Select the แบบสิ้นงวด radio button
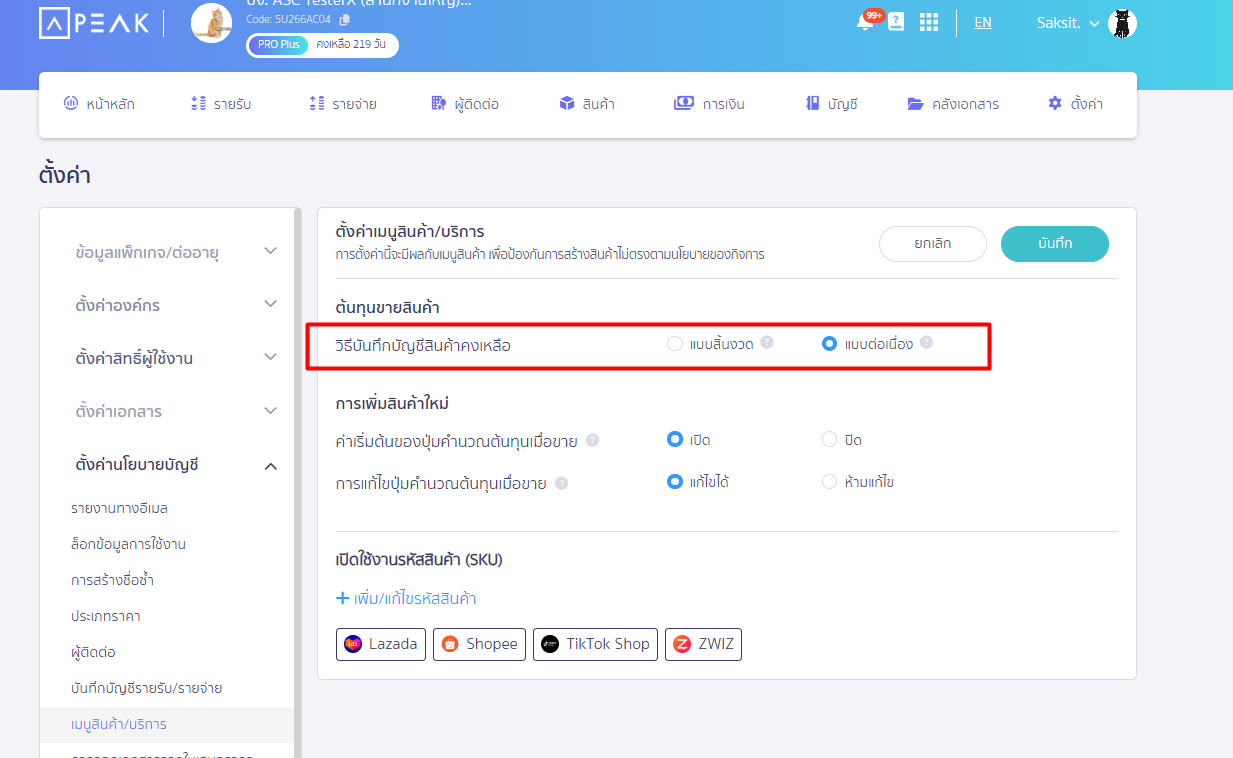Viewport: 1233px width, 758px height. point(674,342)
